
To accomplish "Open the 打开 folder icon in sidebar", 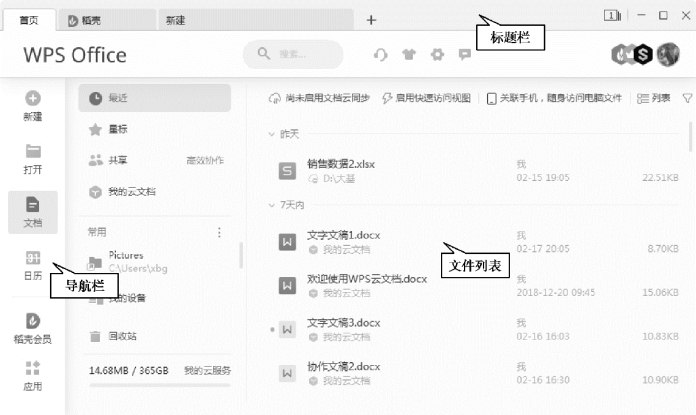I will click(33, 151).
